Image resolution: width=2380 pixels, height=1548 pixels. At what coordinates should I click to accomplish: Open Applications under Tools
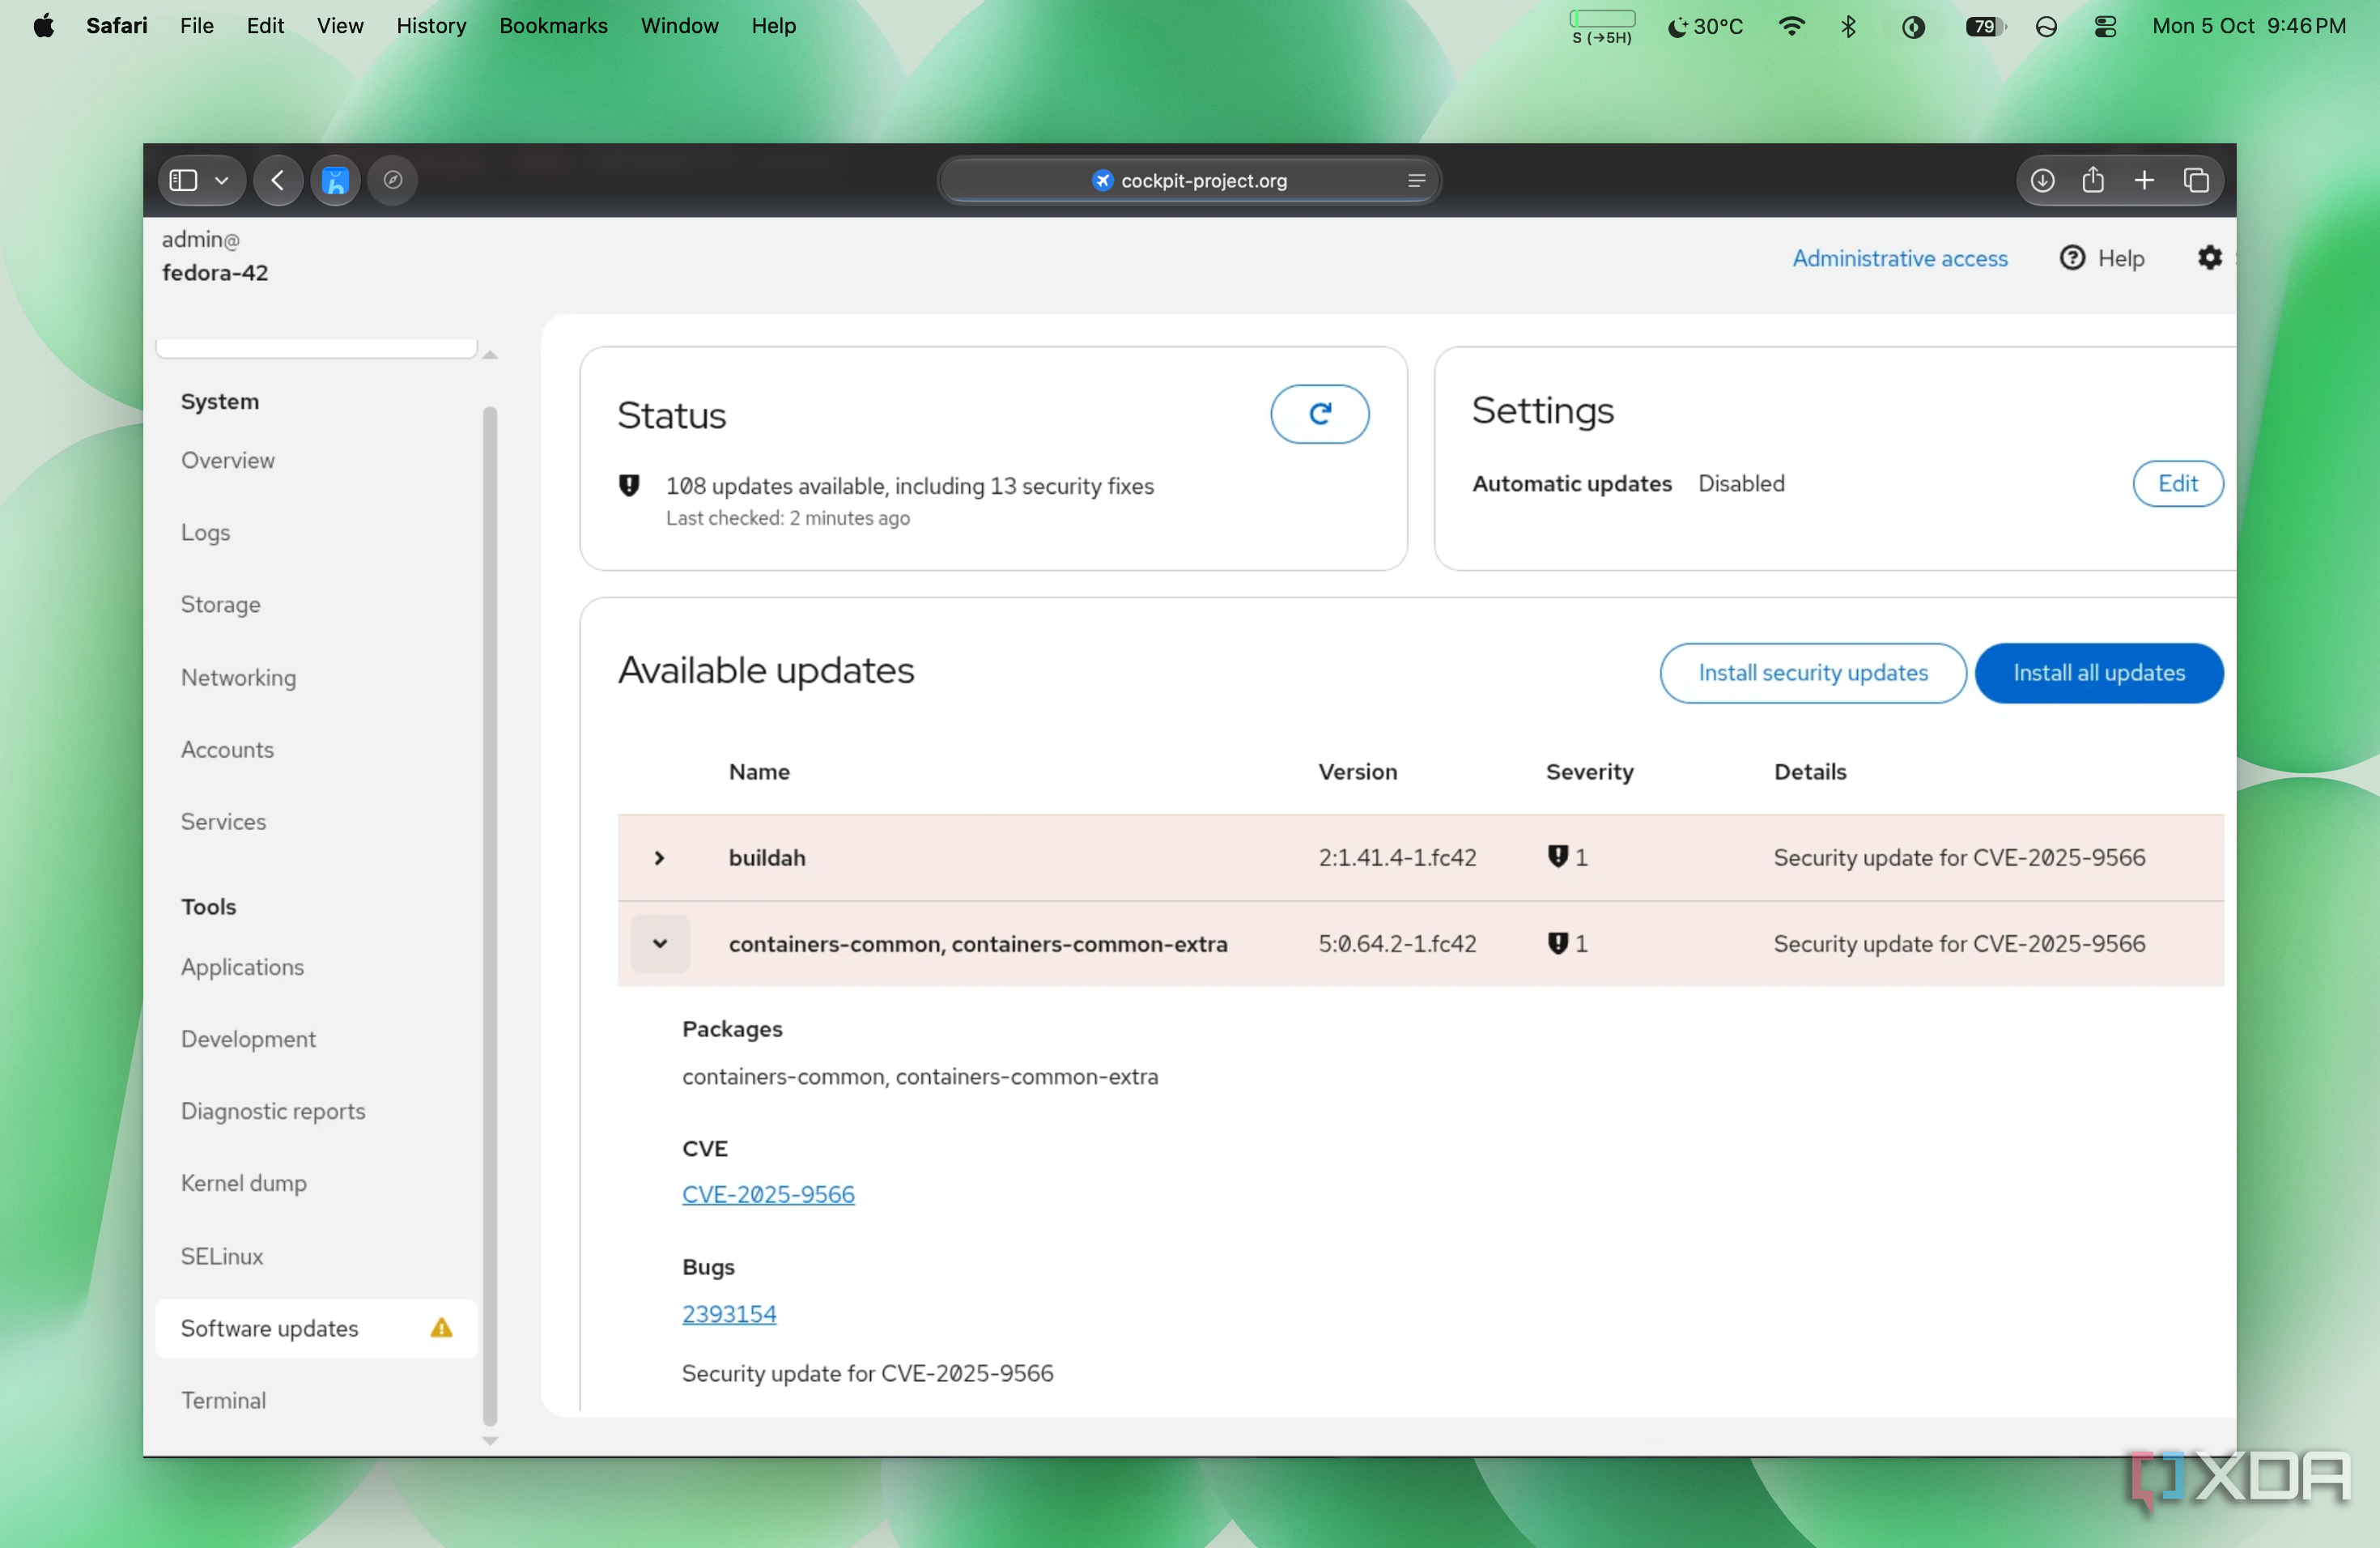(x=242, y=967)
